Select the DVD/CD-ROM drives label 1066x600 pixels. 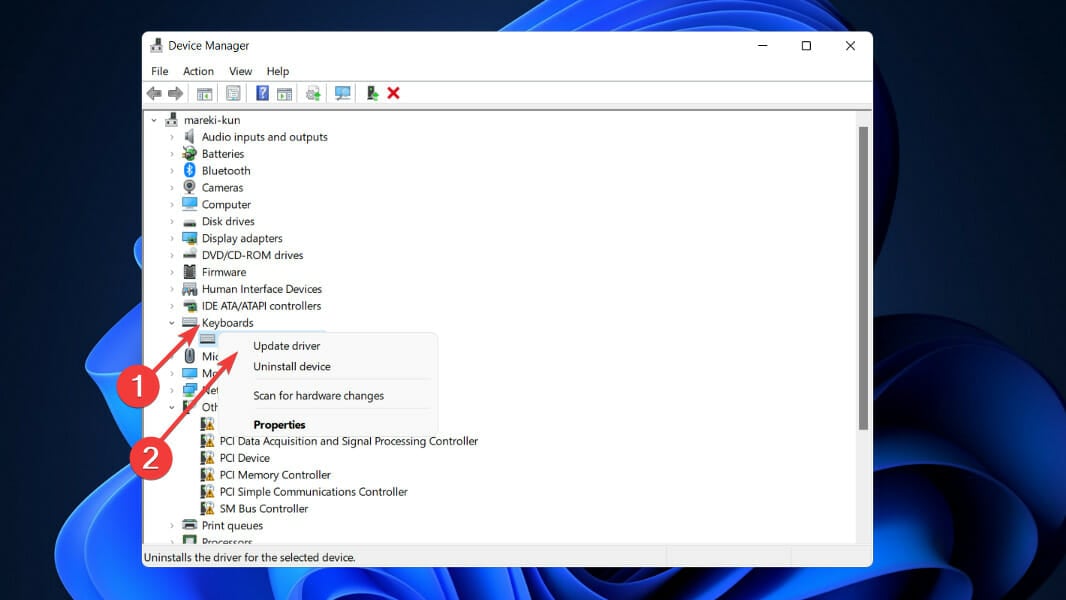click(252, 255)
